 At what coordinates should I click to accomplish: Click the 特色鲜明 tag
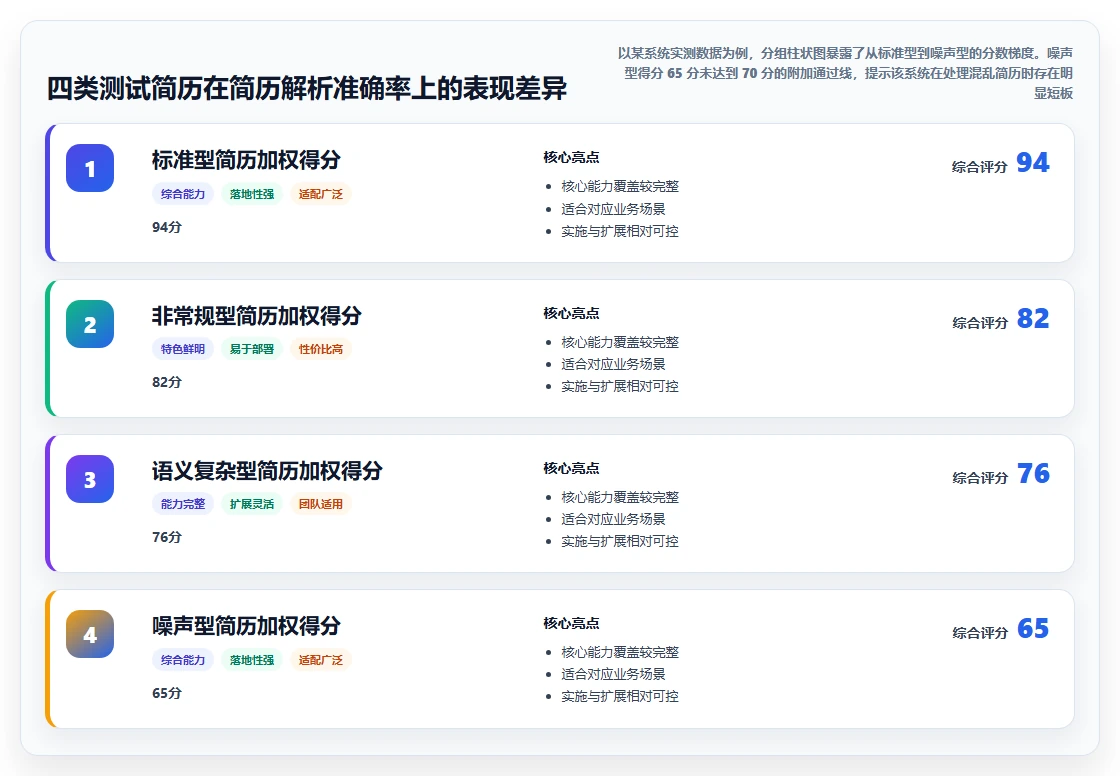click(x=183, y=349)
